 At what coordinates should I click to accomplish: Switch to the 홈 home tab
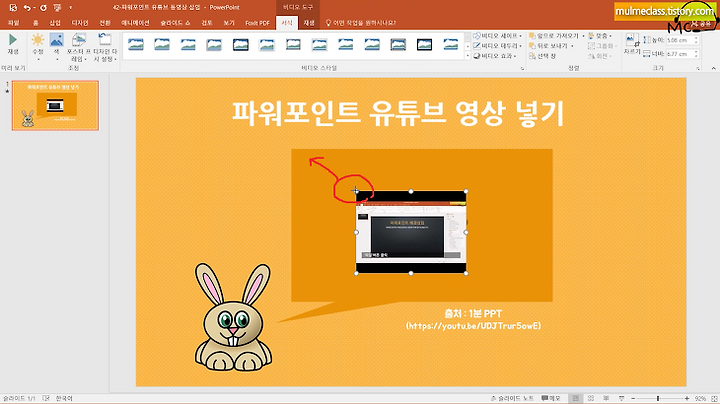[35, 23]
